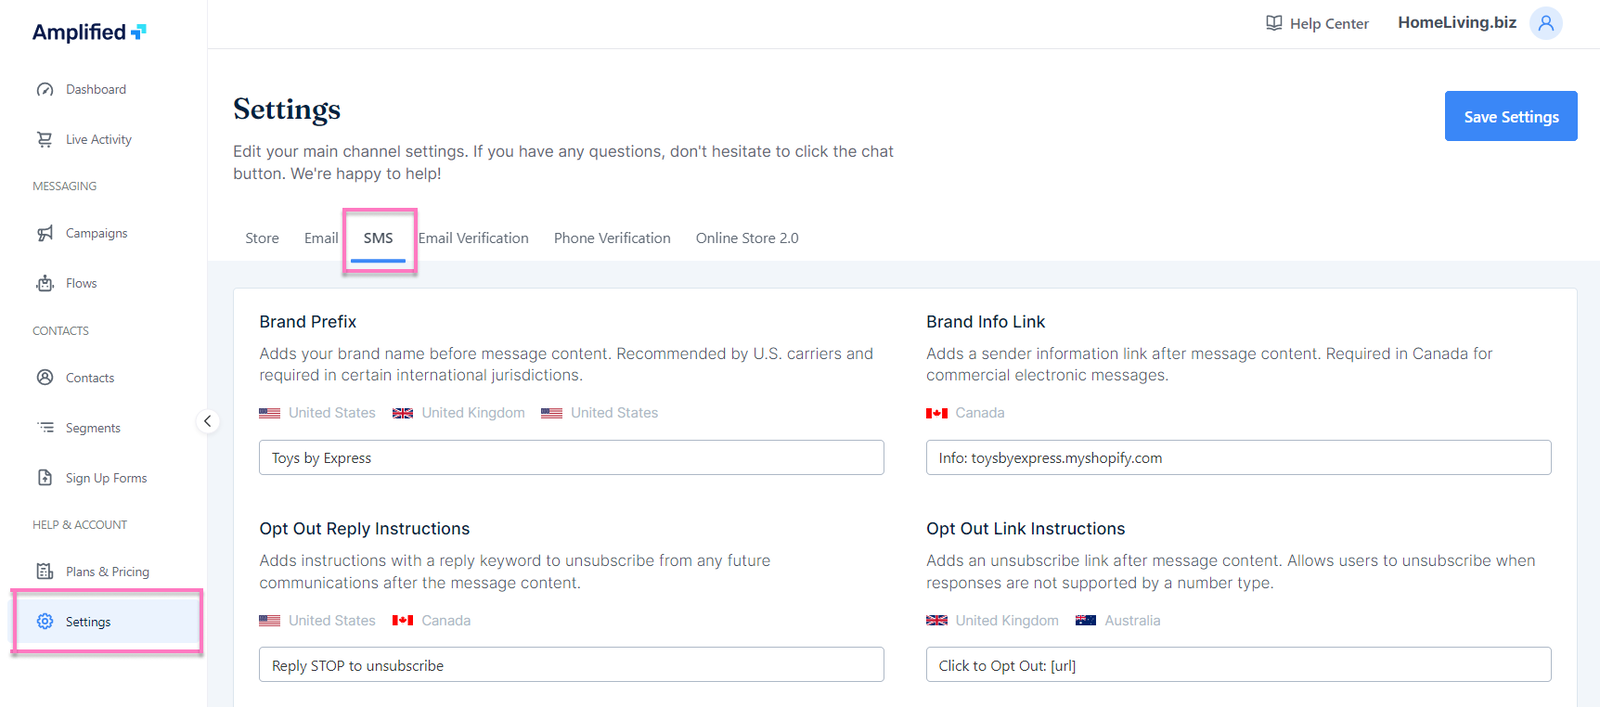Viewport: 1600px width, 707px height.
Task: Open the Segments list icon
Action: [45, 427]
